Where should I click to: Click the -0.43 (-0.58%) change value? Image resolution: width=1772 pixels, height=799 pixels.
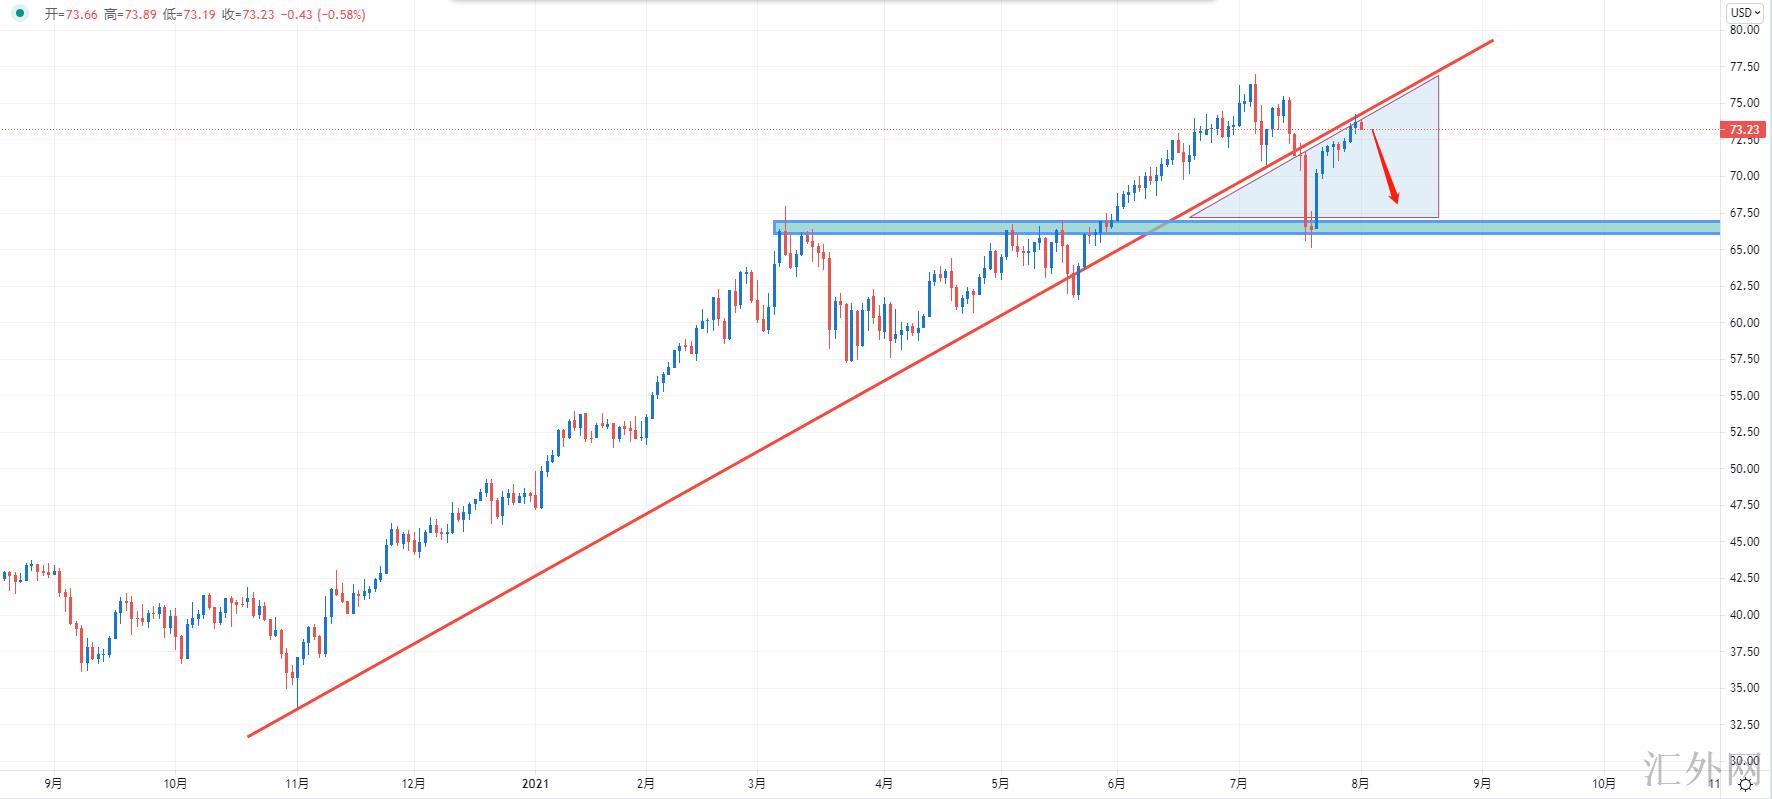[323, 15]
